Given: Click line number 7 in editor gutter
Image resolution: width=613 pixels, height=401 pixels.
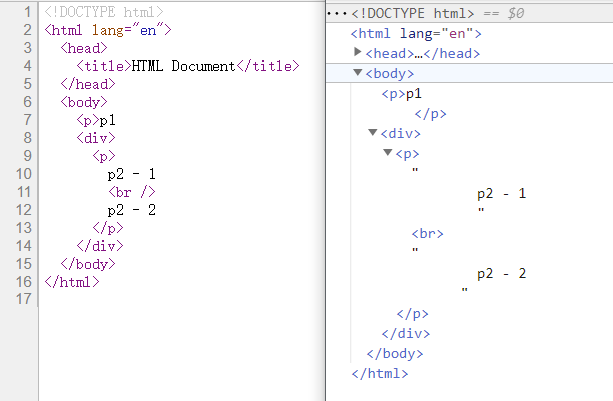Looking at the screenshot, I should click(27, 120).
